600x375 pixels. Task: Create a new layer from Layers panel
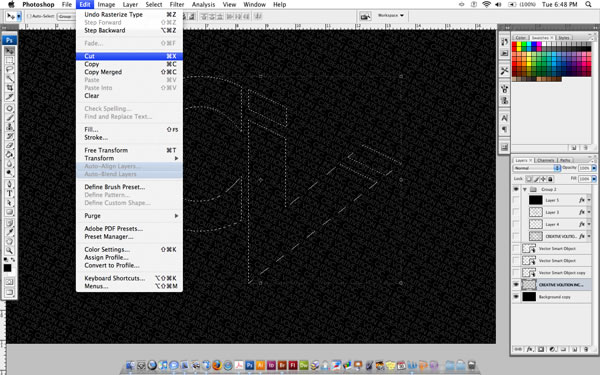point(575,349)
